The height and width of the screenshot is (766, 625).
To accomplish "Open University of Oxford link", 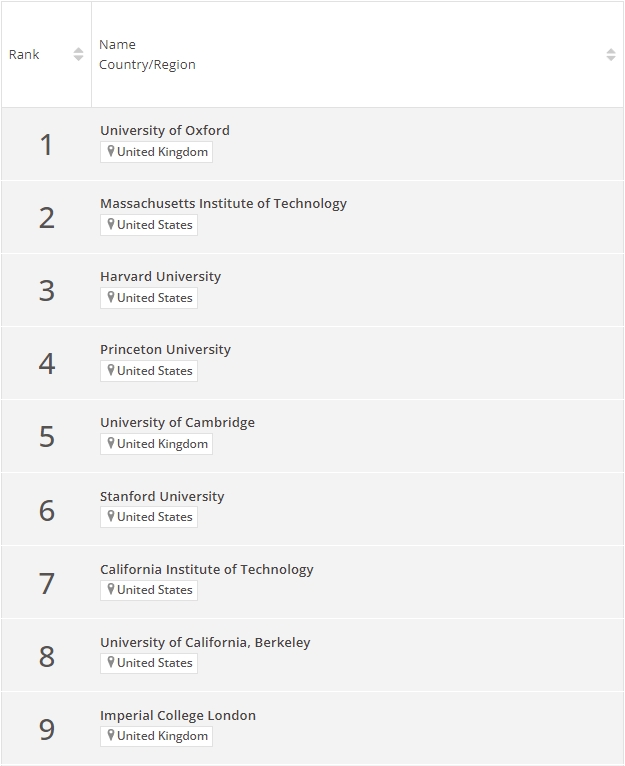I will [x=165, y=130].
